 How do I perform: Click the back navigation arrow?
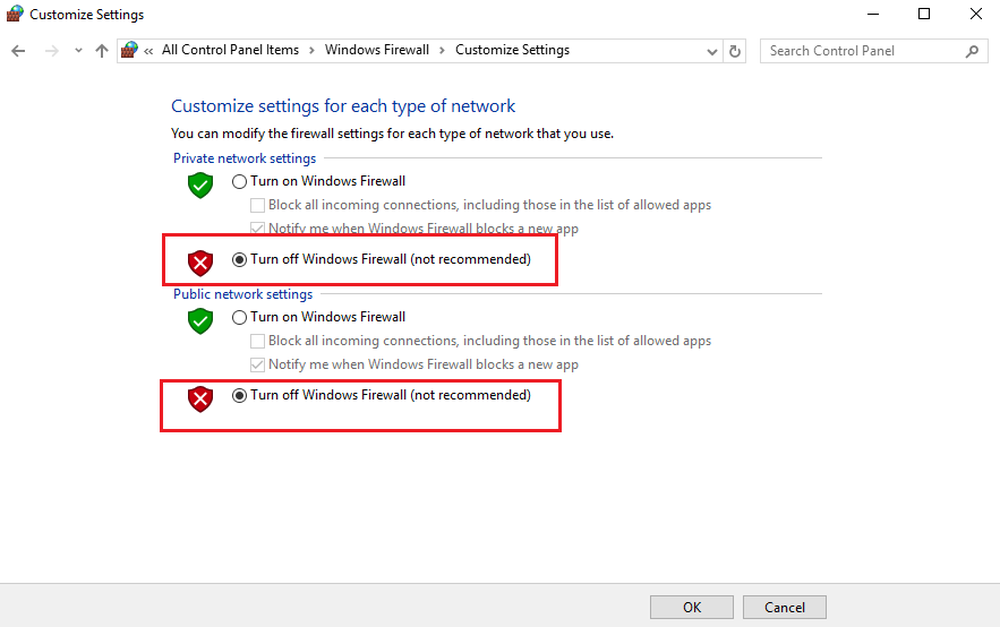[18, 51]
